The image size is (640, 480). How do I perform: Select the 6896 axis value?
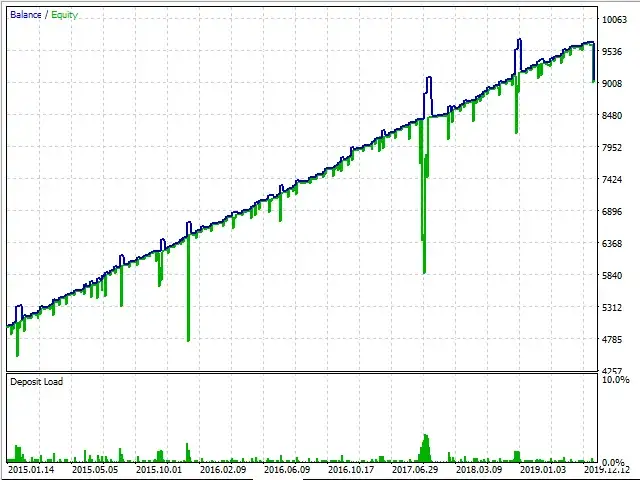(612, 211)
